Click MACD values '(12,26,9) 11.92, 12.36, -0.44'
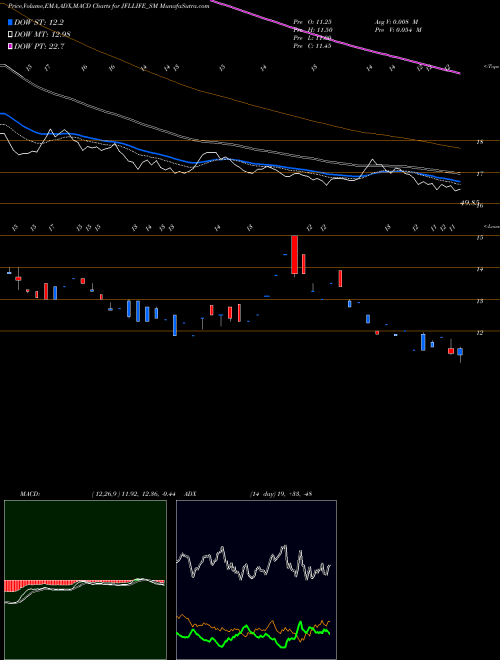The height and width of the screenshot is (660, 500). 135,494
